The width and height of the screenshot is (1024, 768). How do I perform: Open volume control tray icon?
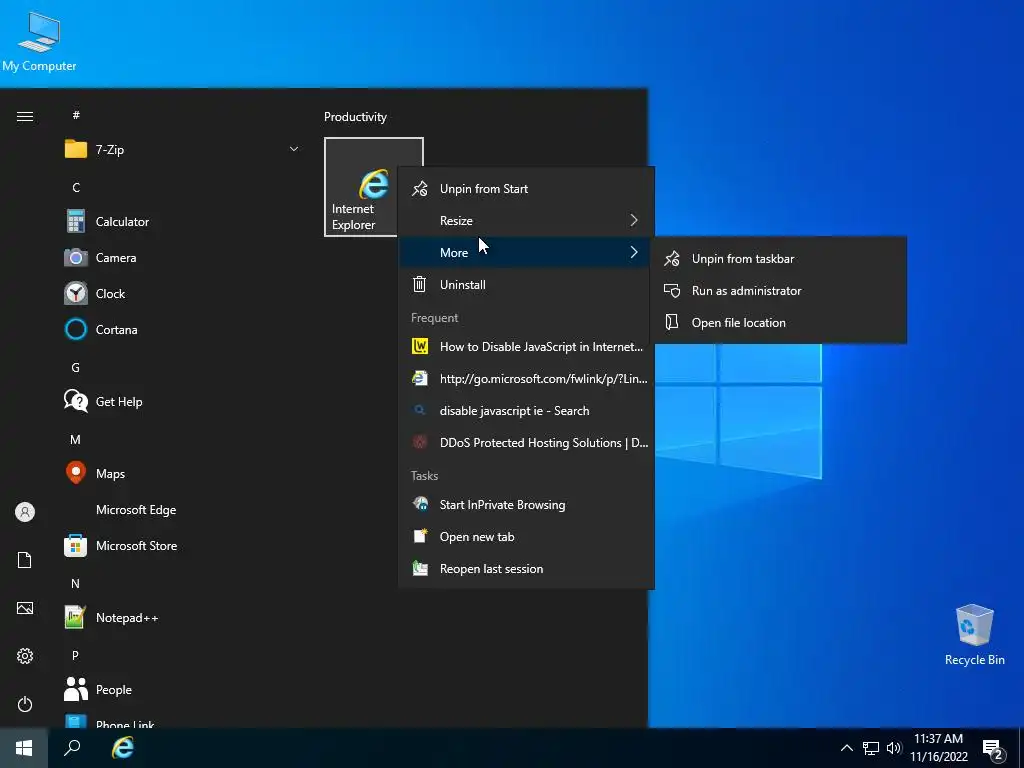coord(894,748)
